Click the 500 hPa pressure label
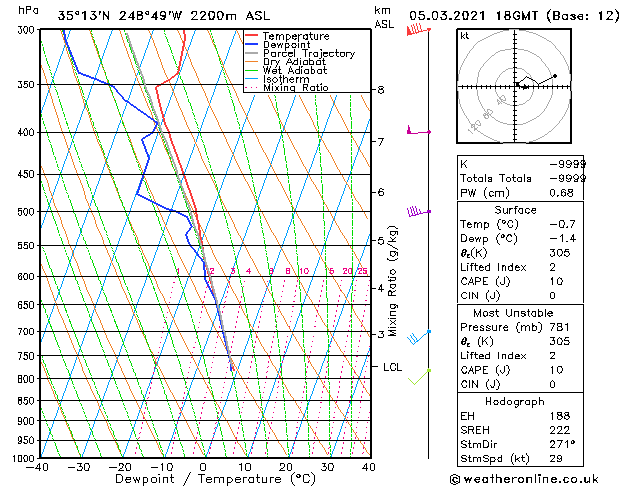The image size is (629, 486). (x=28, y=212)
